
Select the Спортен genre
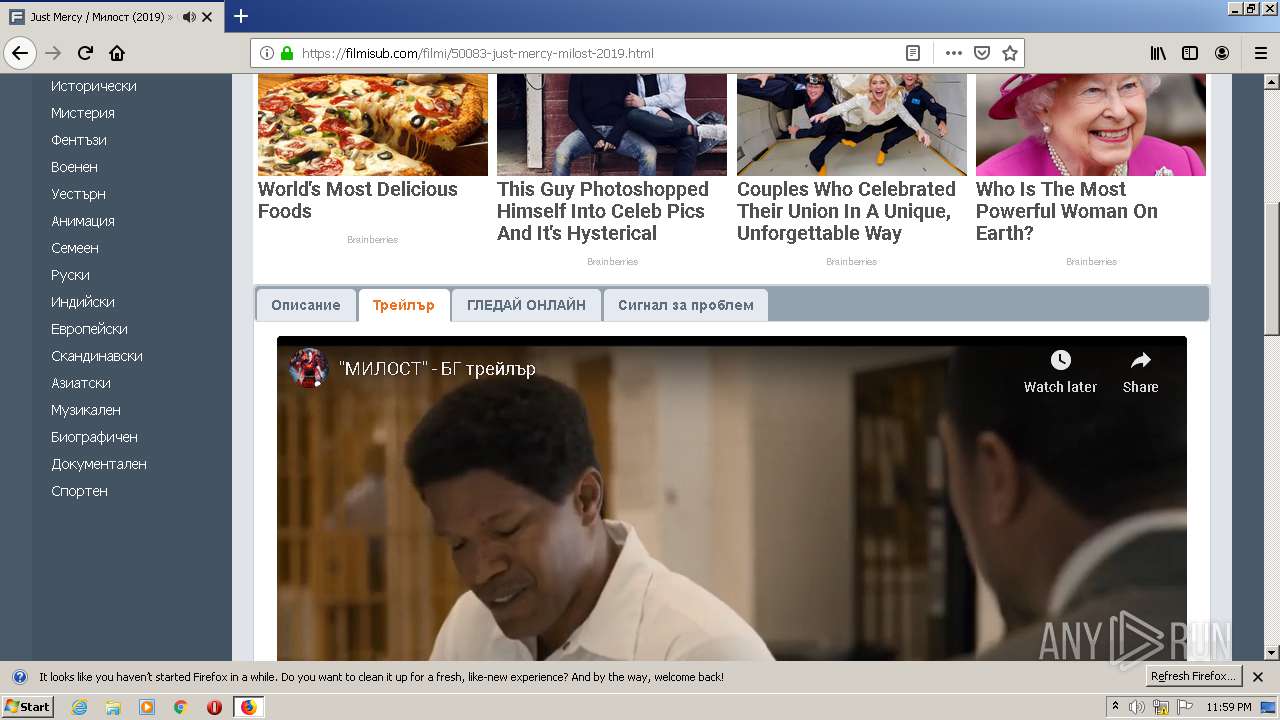pyautogui.click(x=79, y=491)
